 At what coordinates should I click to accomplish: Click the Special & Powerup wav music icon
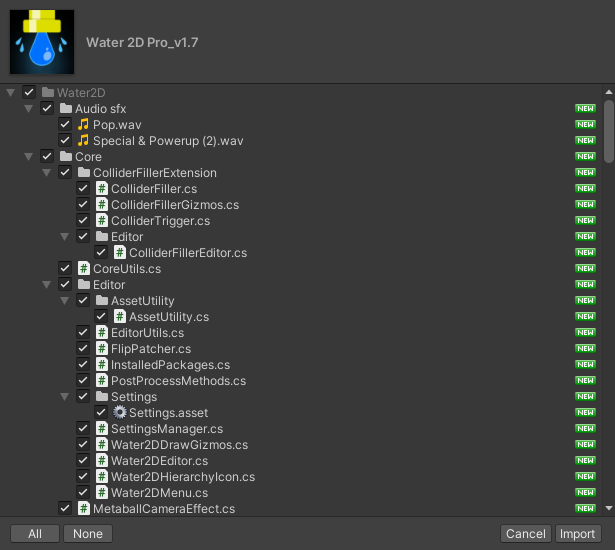pyautogui.click(x=83, y=140)
